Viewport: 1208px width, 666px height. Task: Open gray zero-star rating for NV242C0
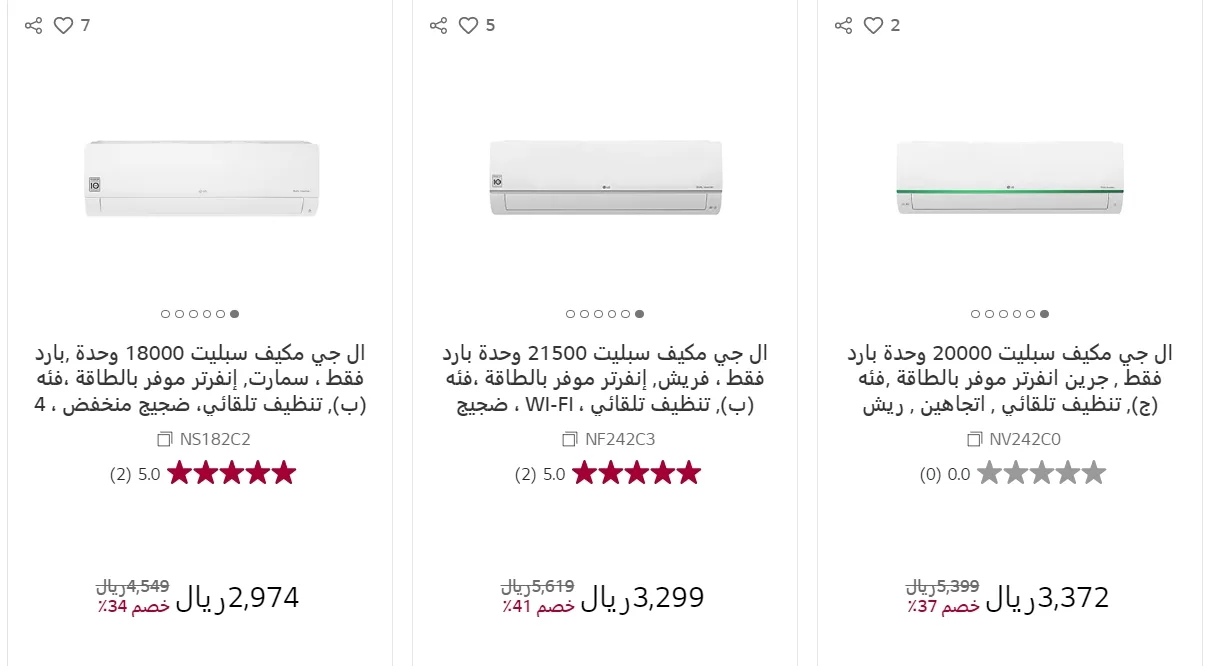coord(1041,473)
